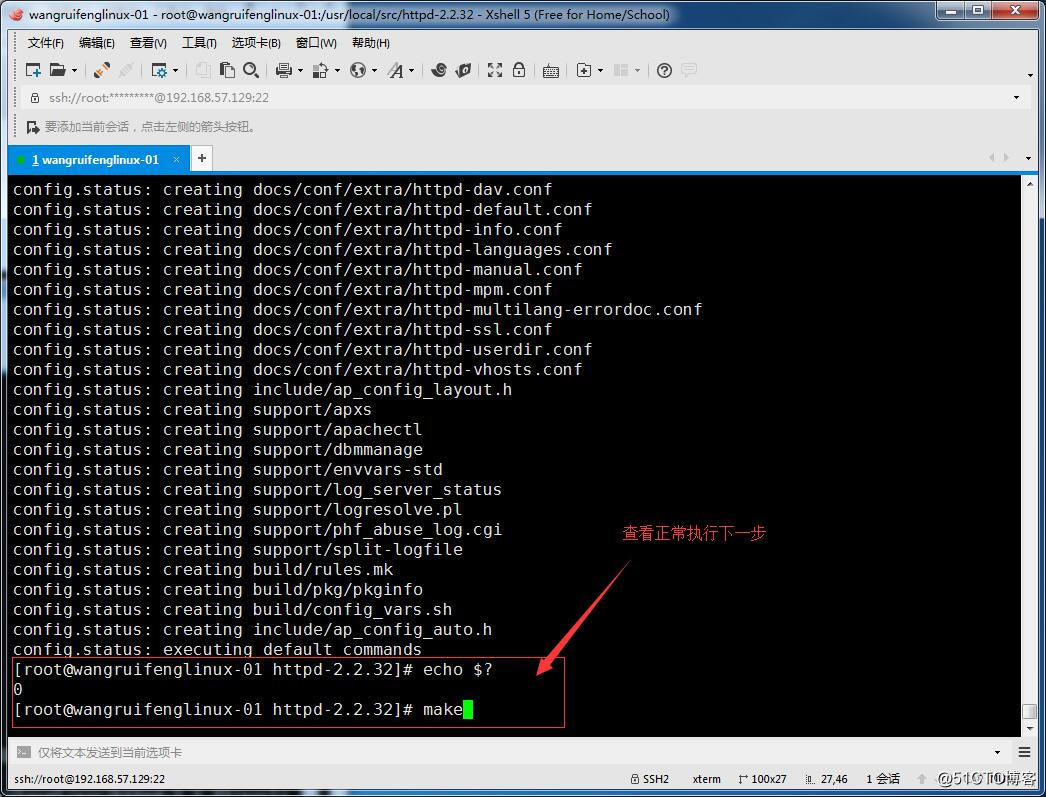
Task: Close the wangruifenglinux-01 tab
Action: click(x=176, y=159)
